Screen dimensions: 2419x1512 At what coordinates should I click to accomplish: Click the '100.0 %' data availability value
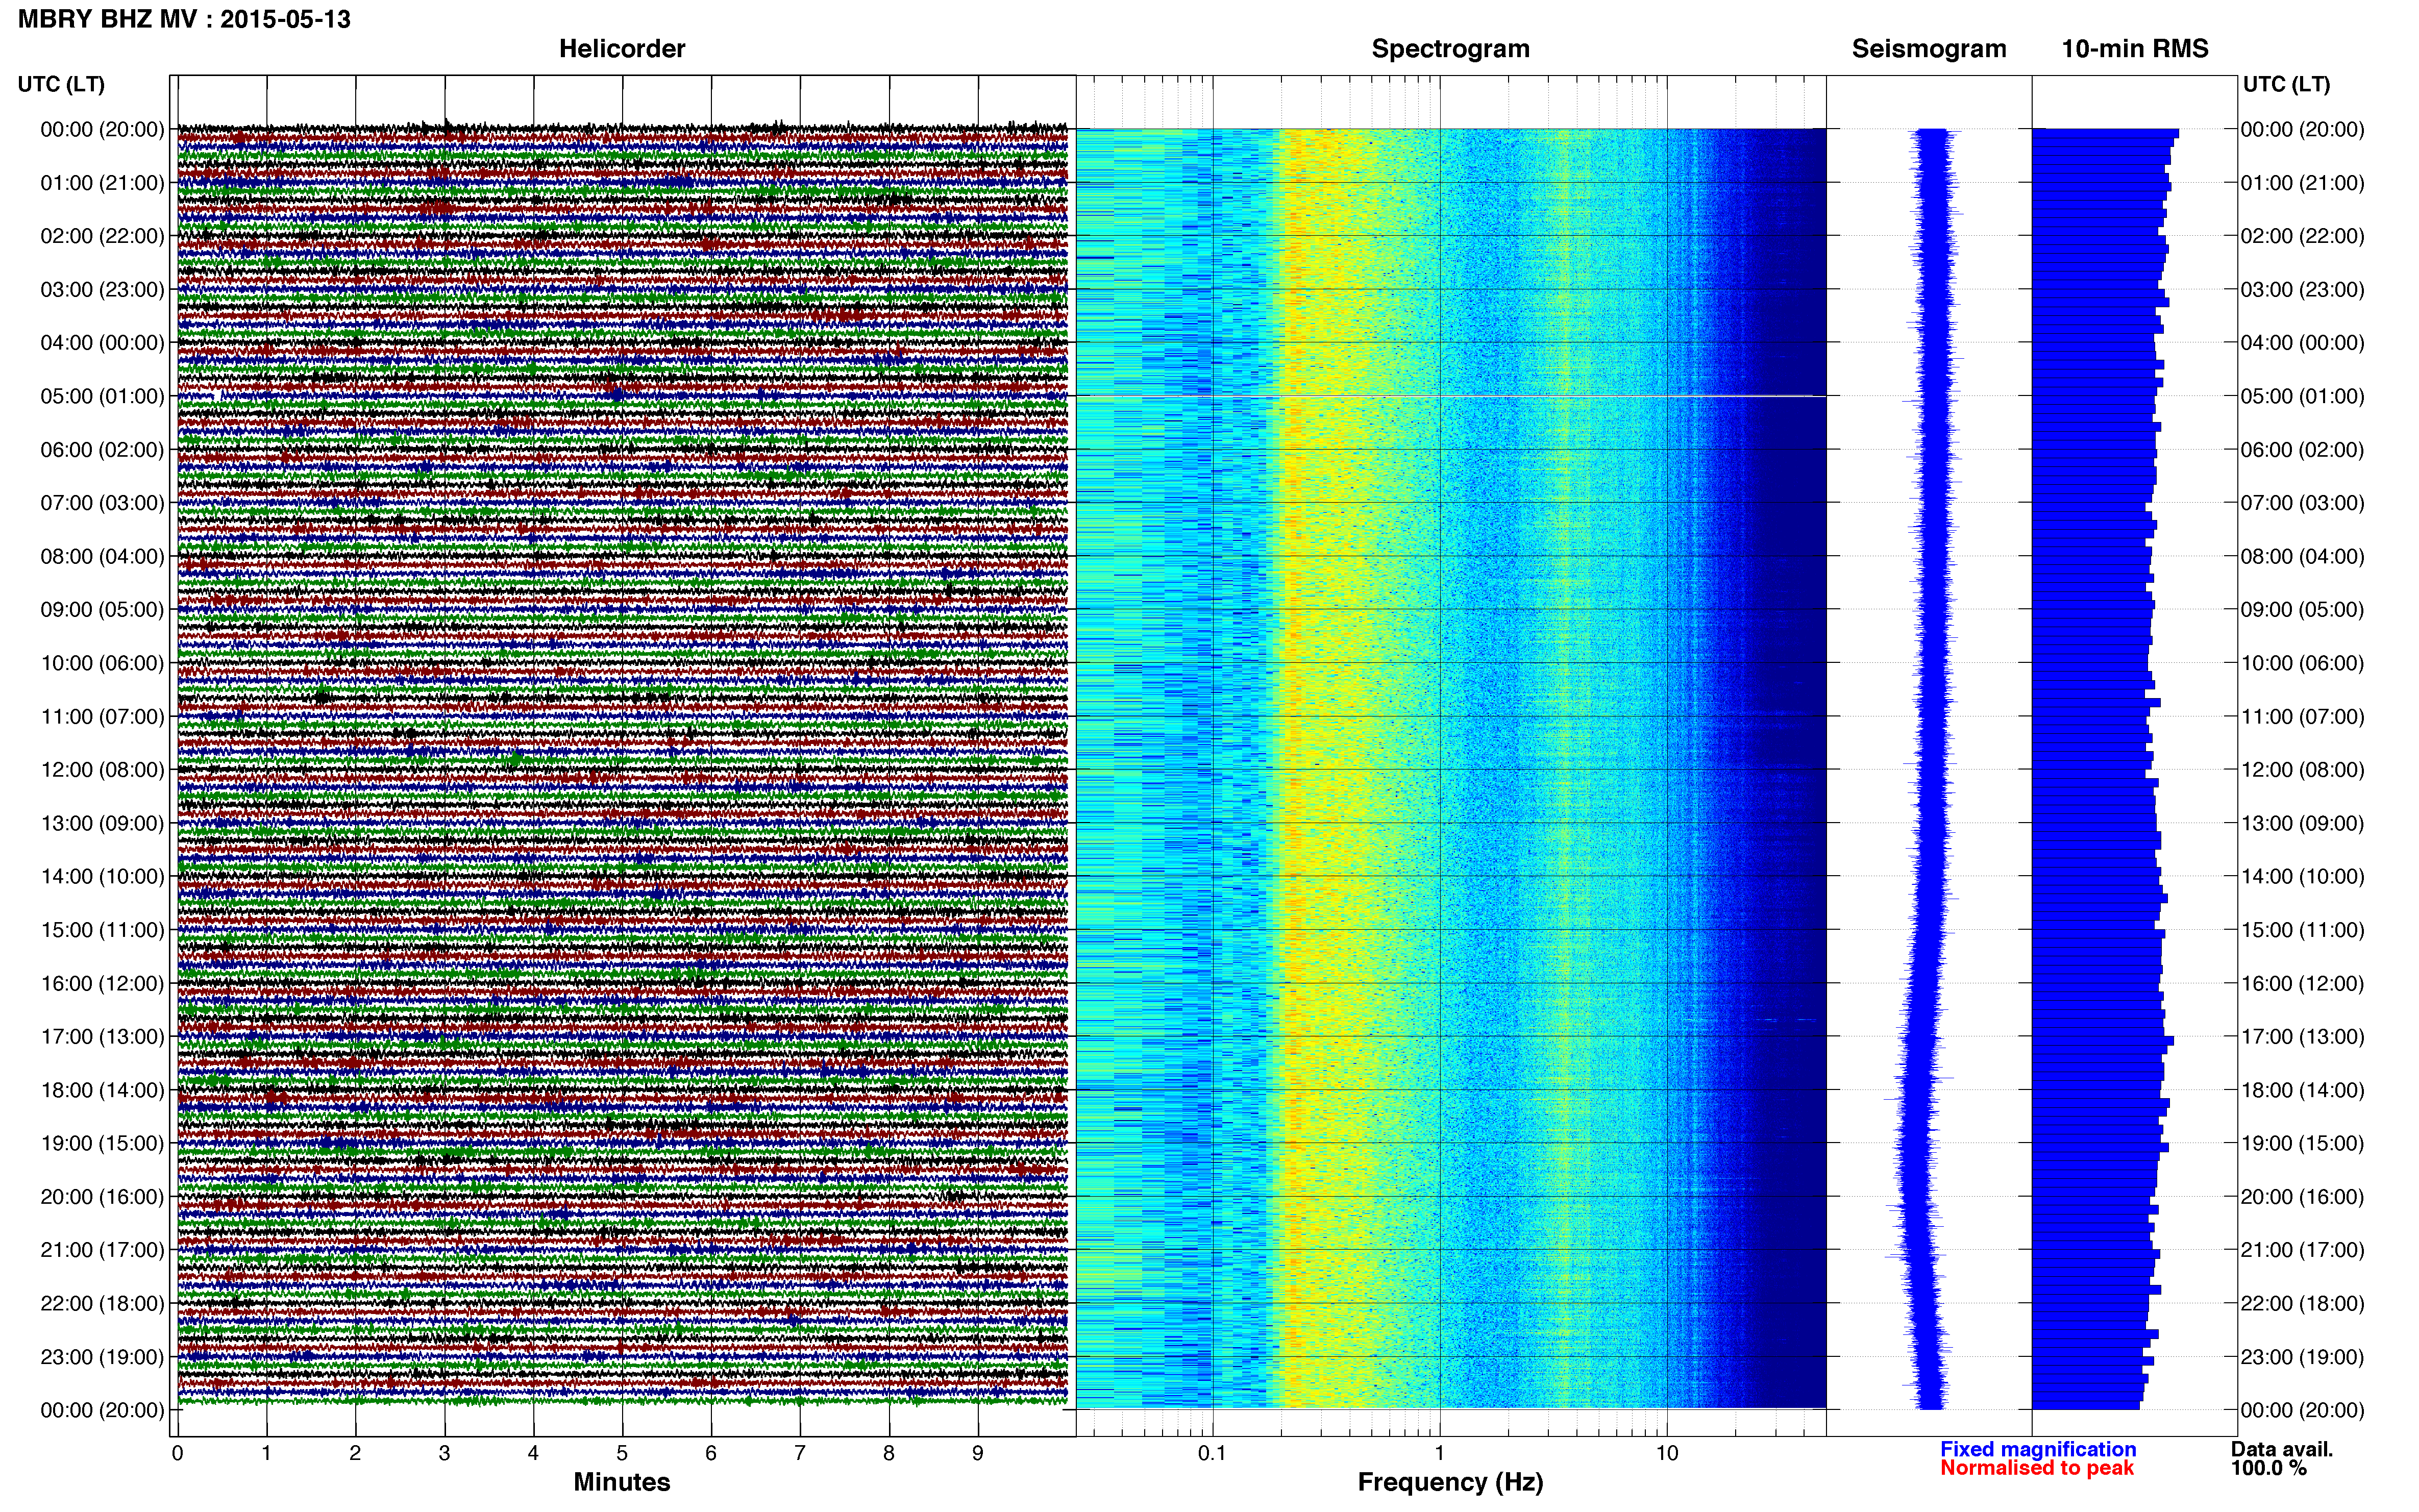[x=2269, y=1468]
